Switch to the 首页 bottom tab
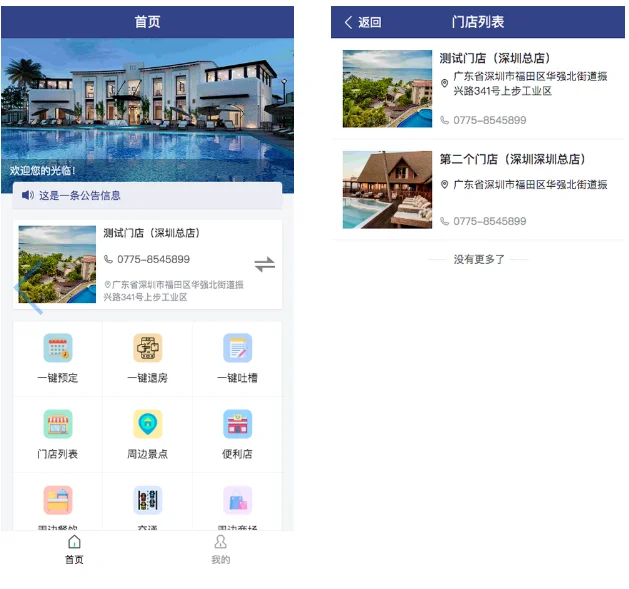 click(x=74, y=550)
